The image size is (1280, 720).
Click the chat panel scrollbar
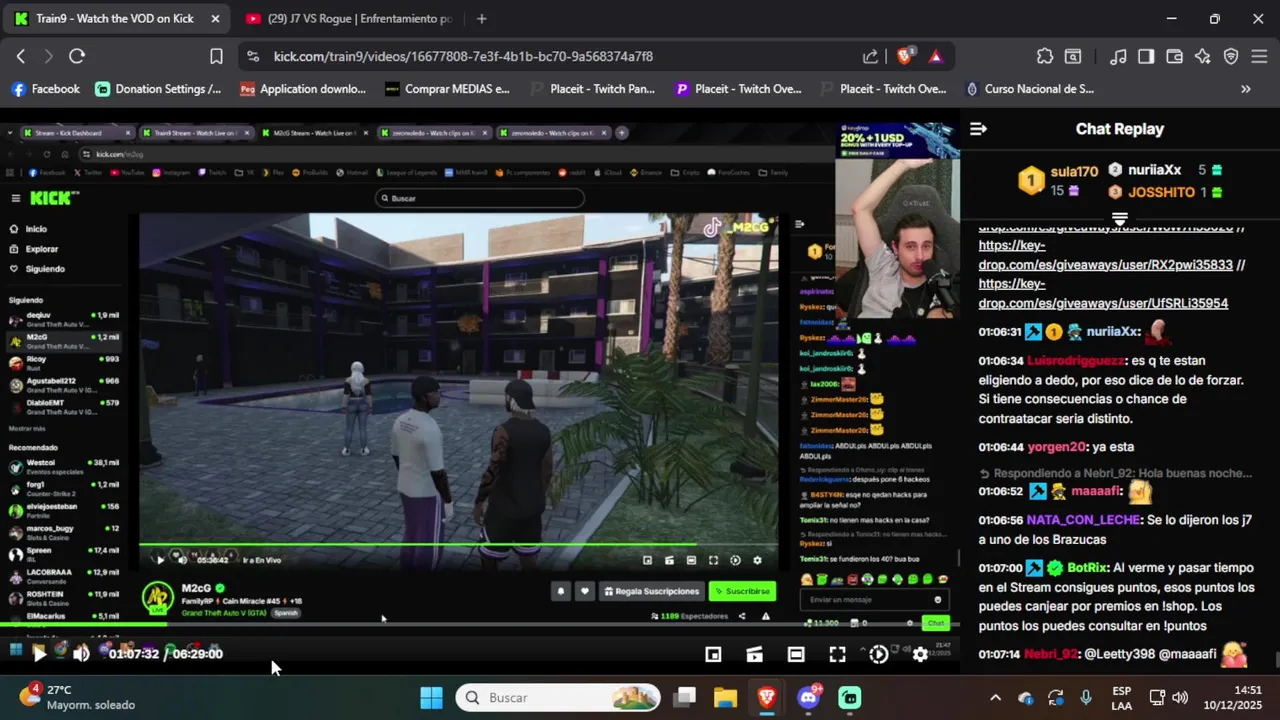tap(1276, 660)
